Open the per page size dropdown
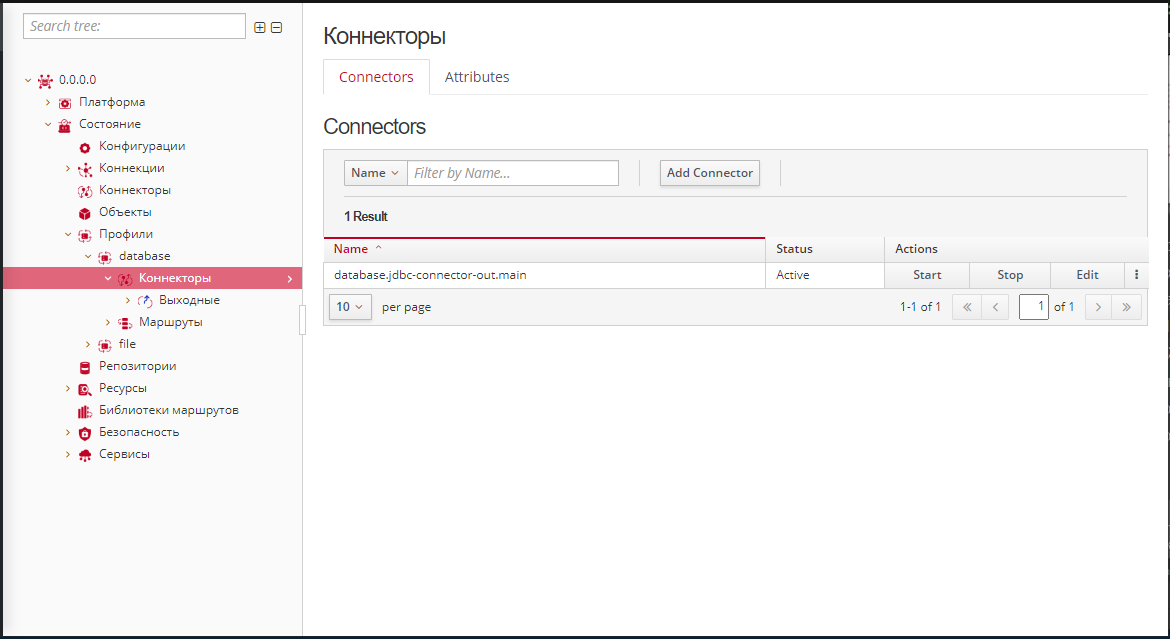1170x639 pixels. pyautogui.click(x=350, y=306)
